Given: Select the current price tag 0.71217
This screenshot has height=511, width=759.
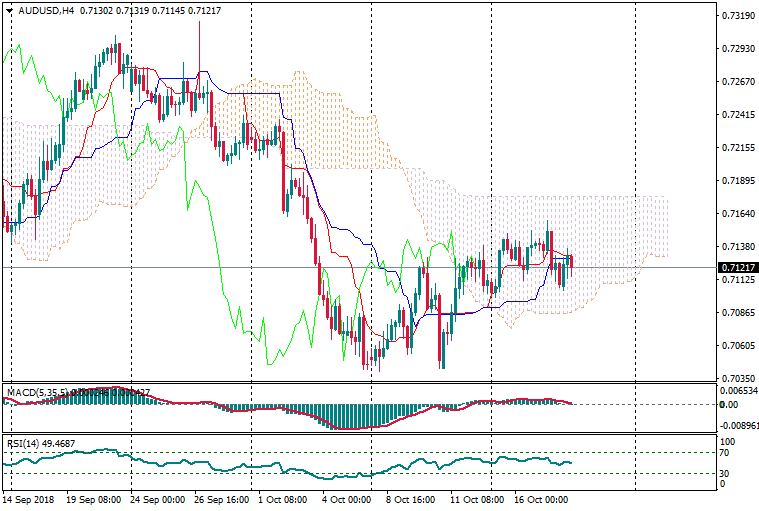Looking at the screenshot, I should pyautogui.click(x=735, y=268).
